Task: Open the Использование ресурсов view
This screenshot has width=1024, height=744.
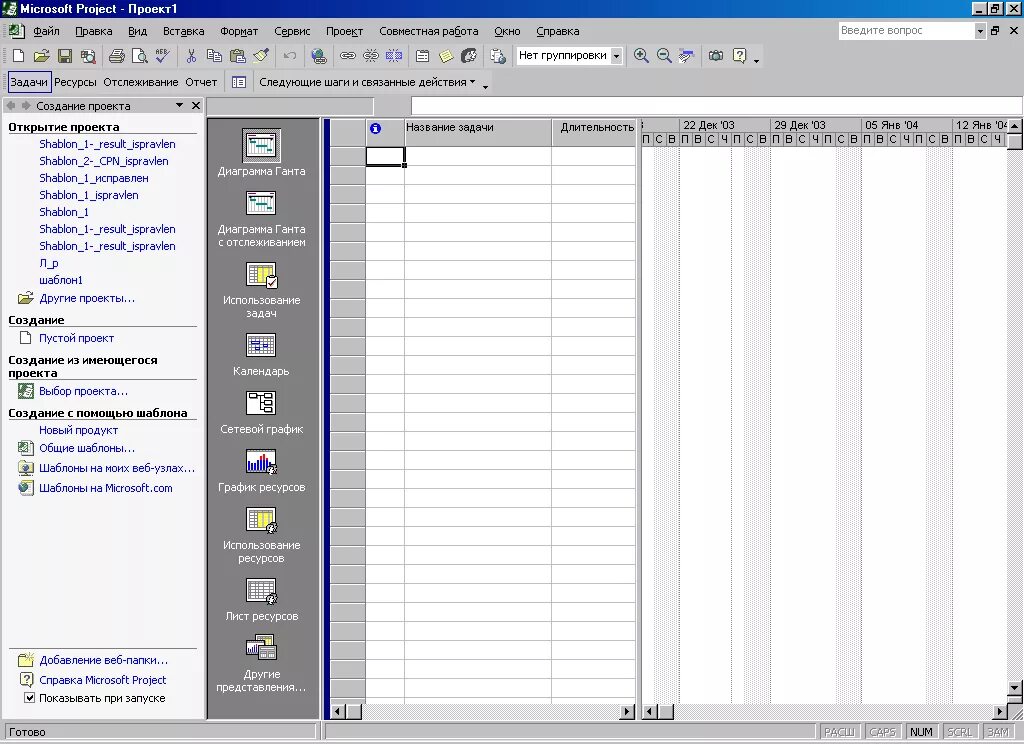Action: (x=261, y=534)
